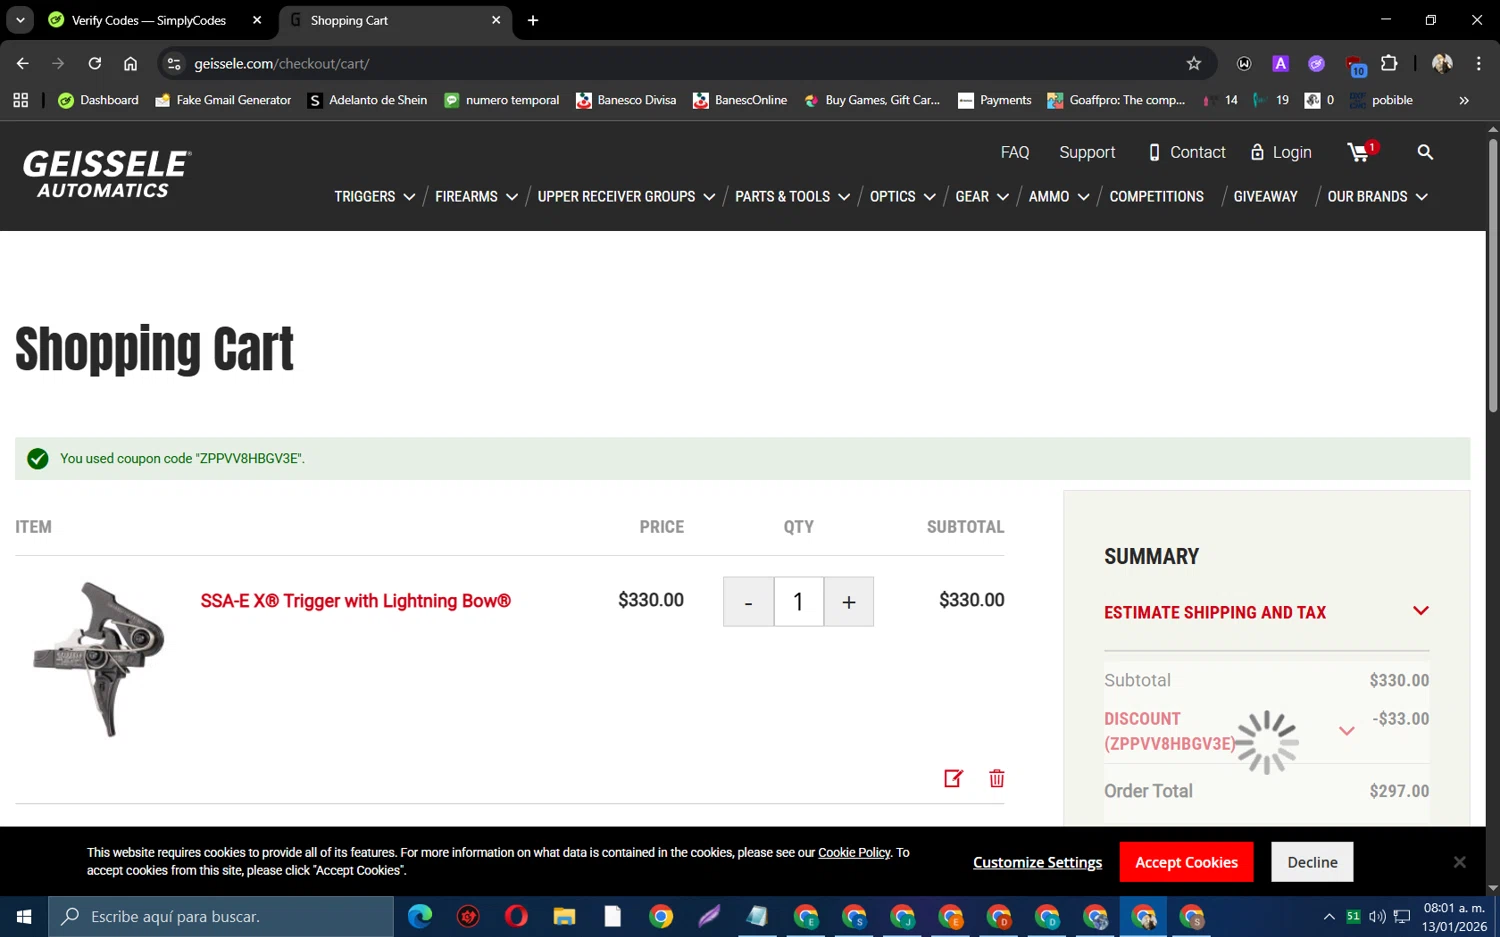This screenshot has height=937, width=1500.
Task: Open the tab search dropdown arrow
Action: pyautogui.click(x=20, y=20)
